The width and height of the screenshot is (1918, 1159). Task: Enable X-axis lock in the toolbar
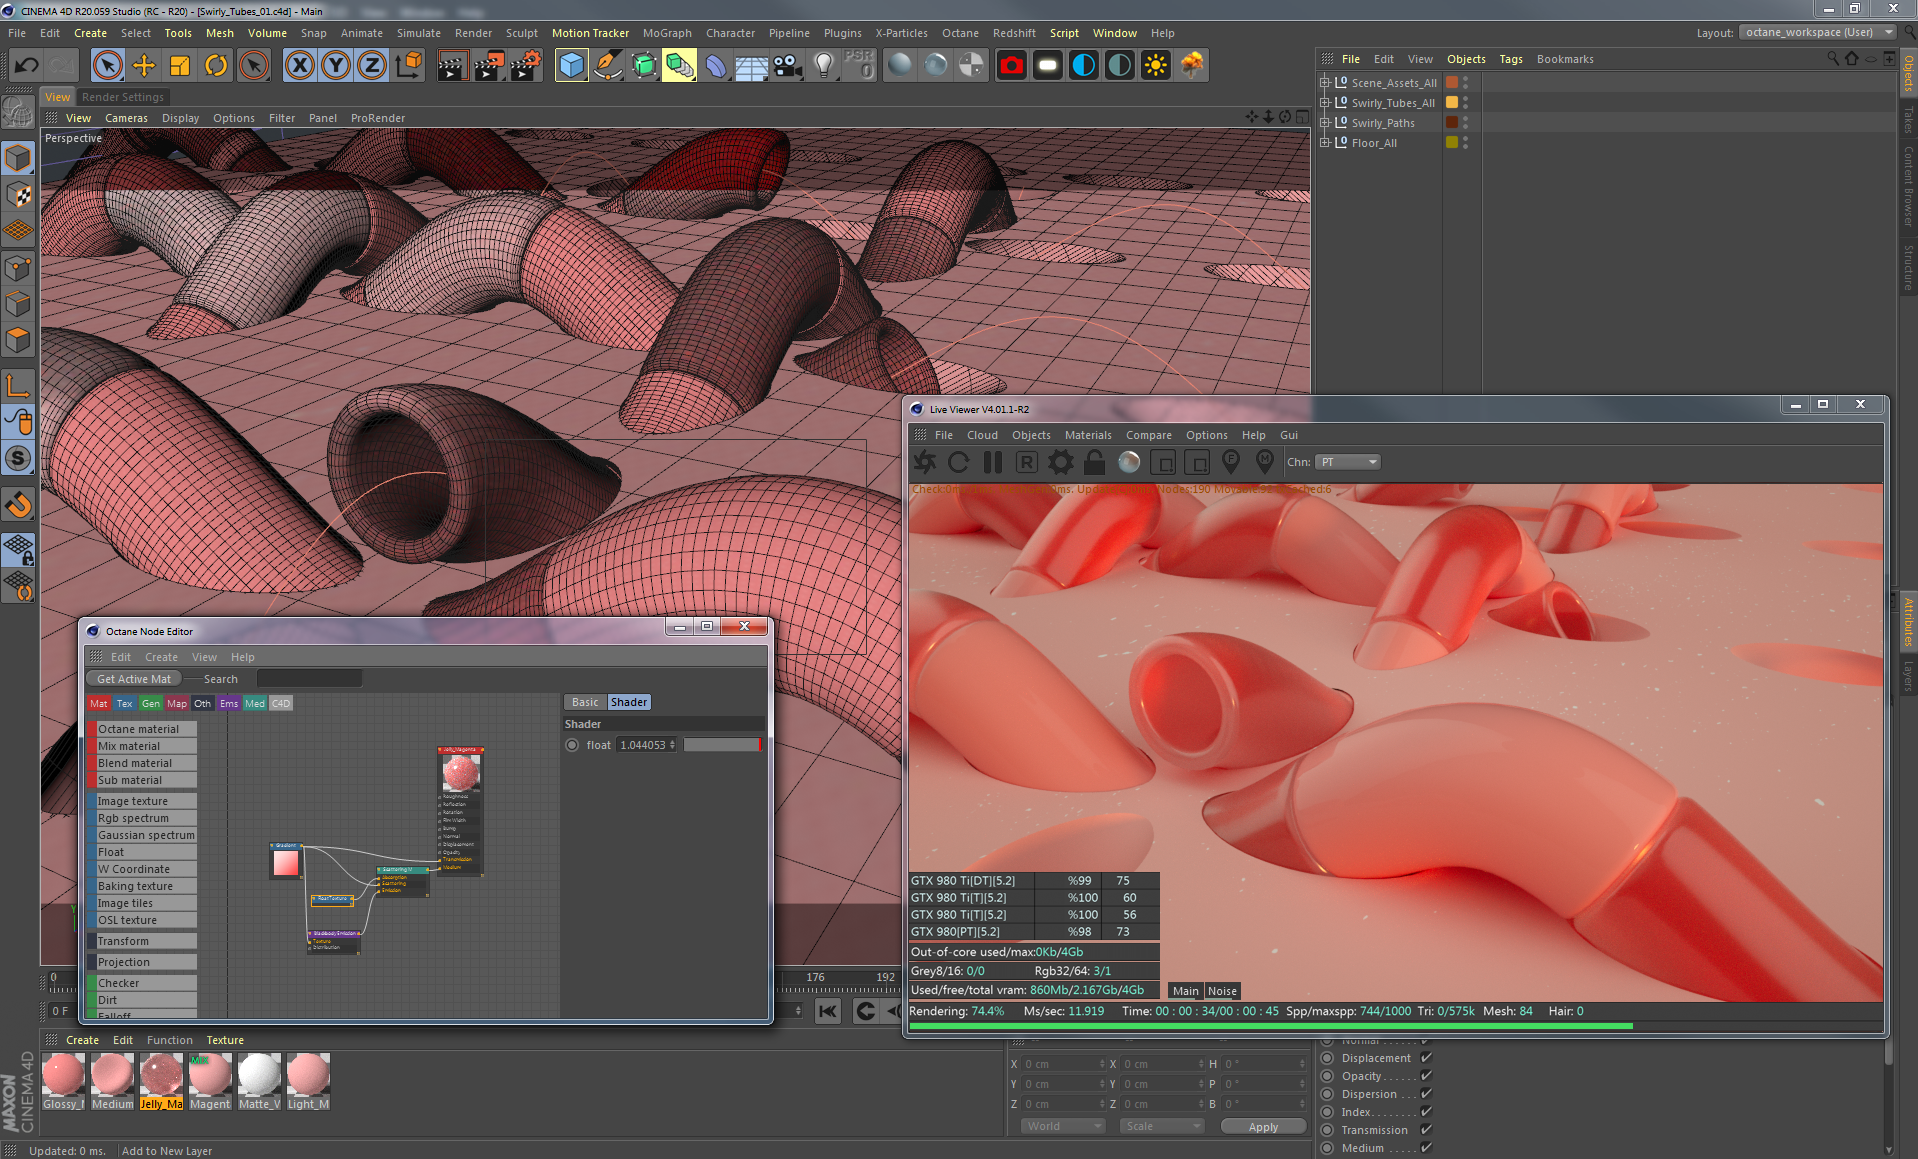299,65
